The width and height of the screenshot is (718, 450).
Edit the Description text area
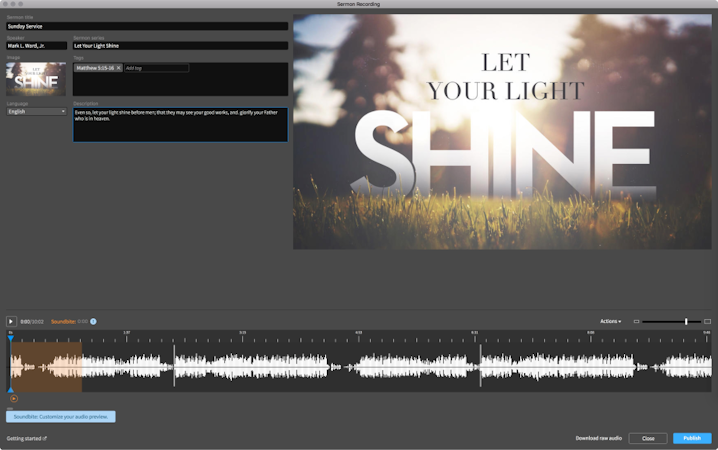[180, 125]
